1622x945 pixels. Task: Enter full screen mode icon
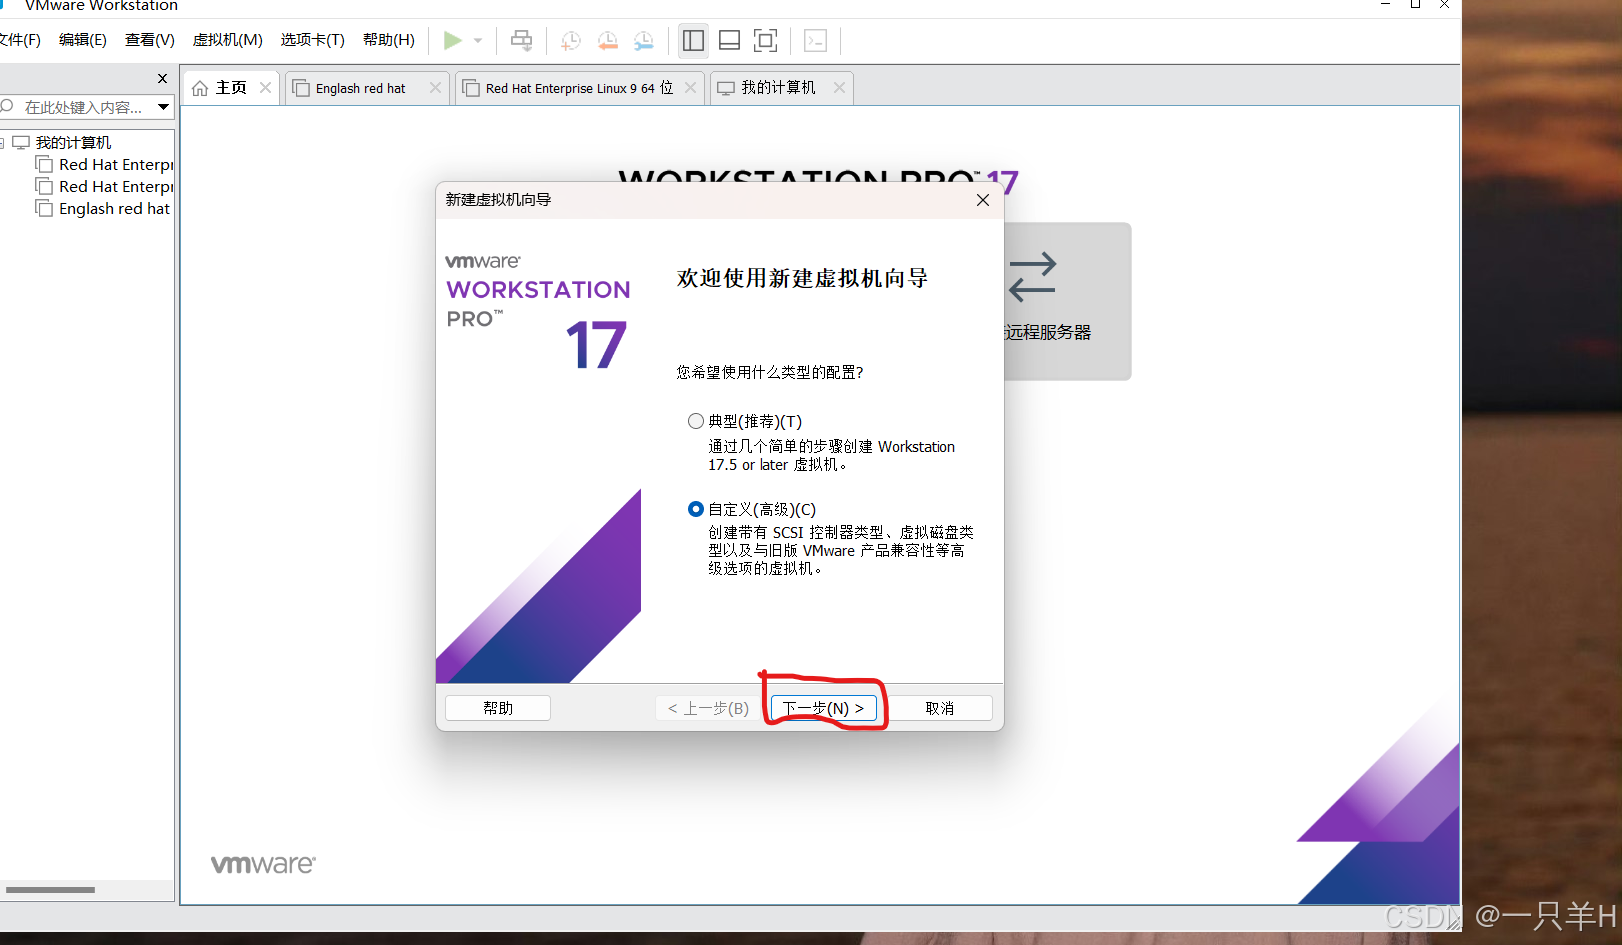coord(766,40)
